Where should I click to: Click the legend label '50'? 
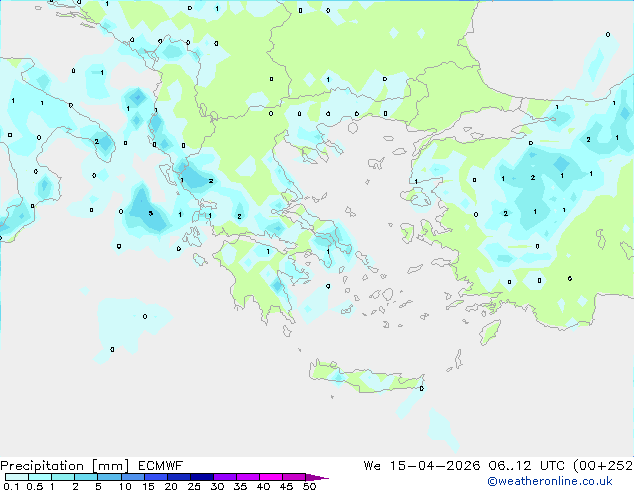tap(309, 486)
